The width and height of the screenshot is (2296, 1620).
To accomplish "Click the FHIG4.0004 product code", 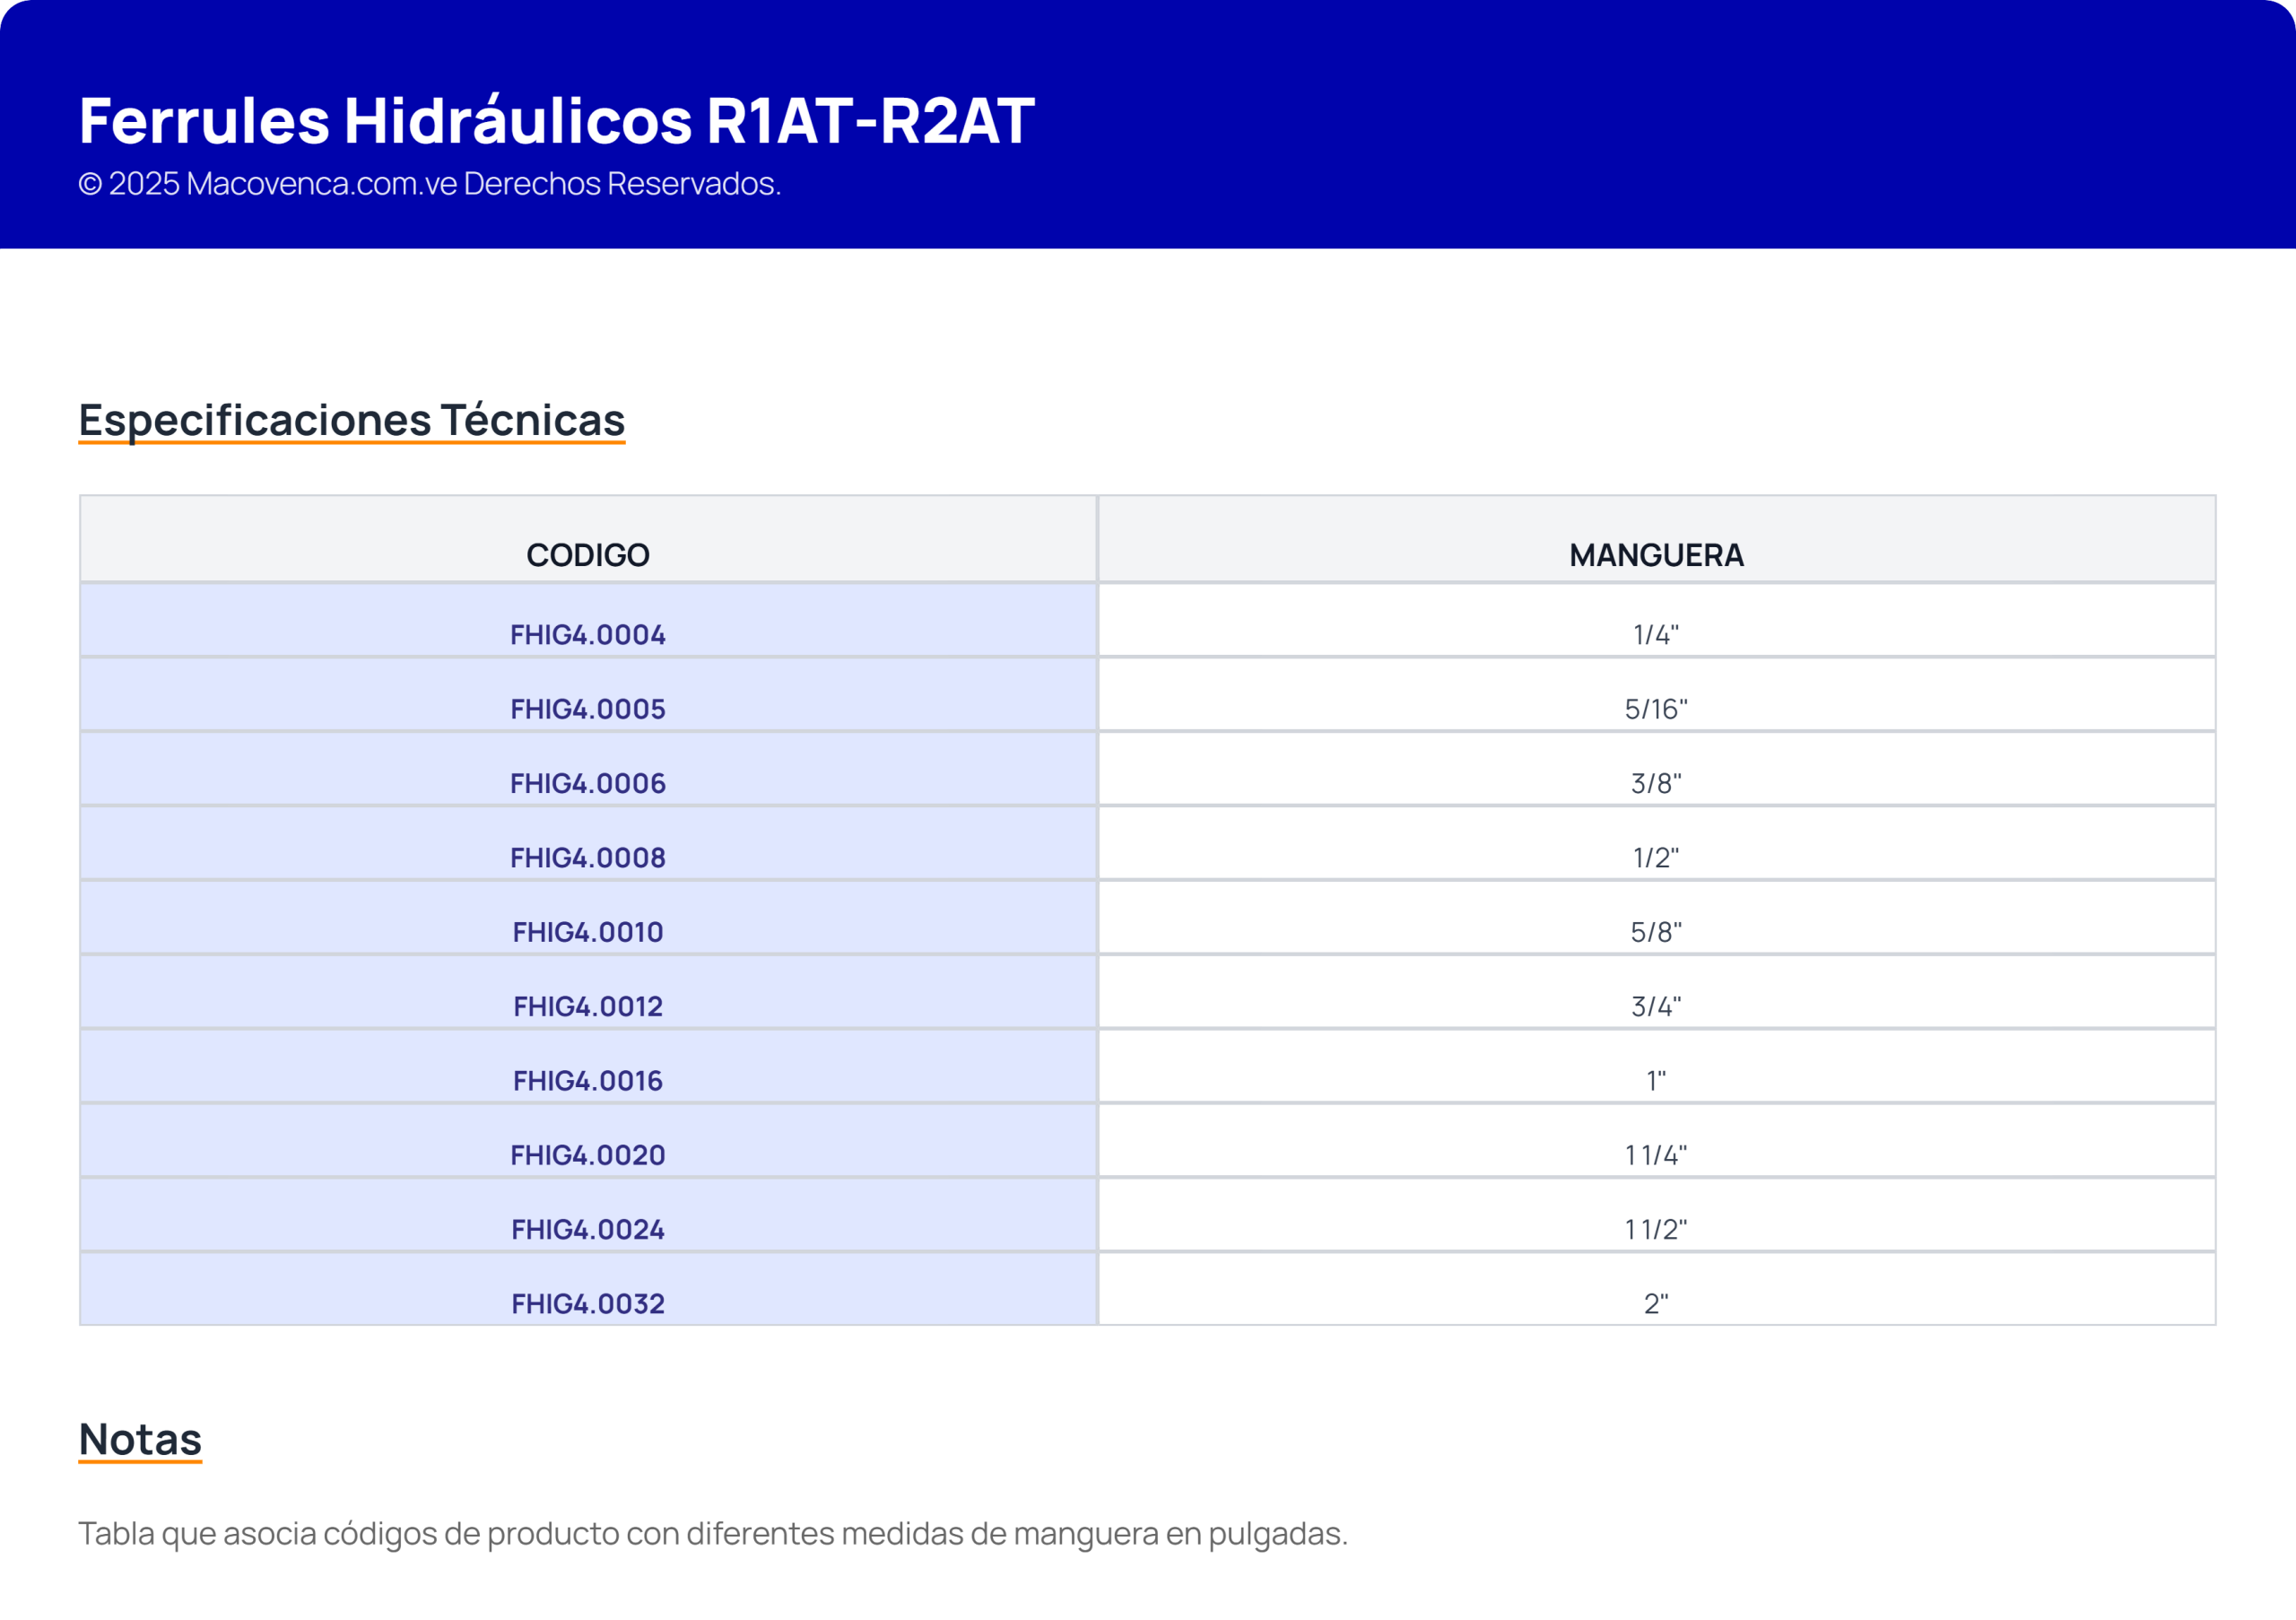I will coord(588,634).
